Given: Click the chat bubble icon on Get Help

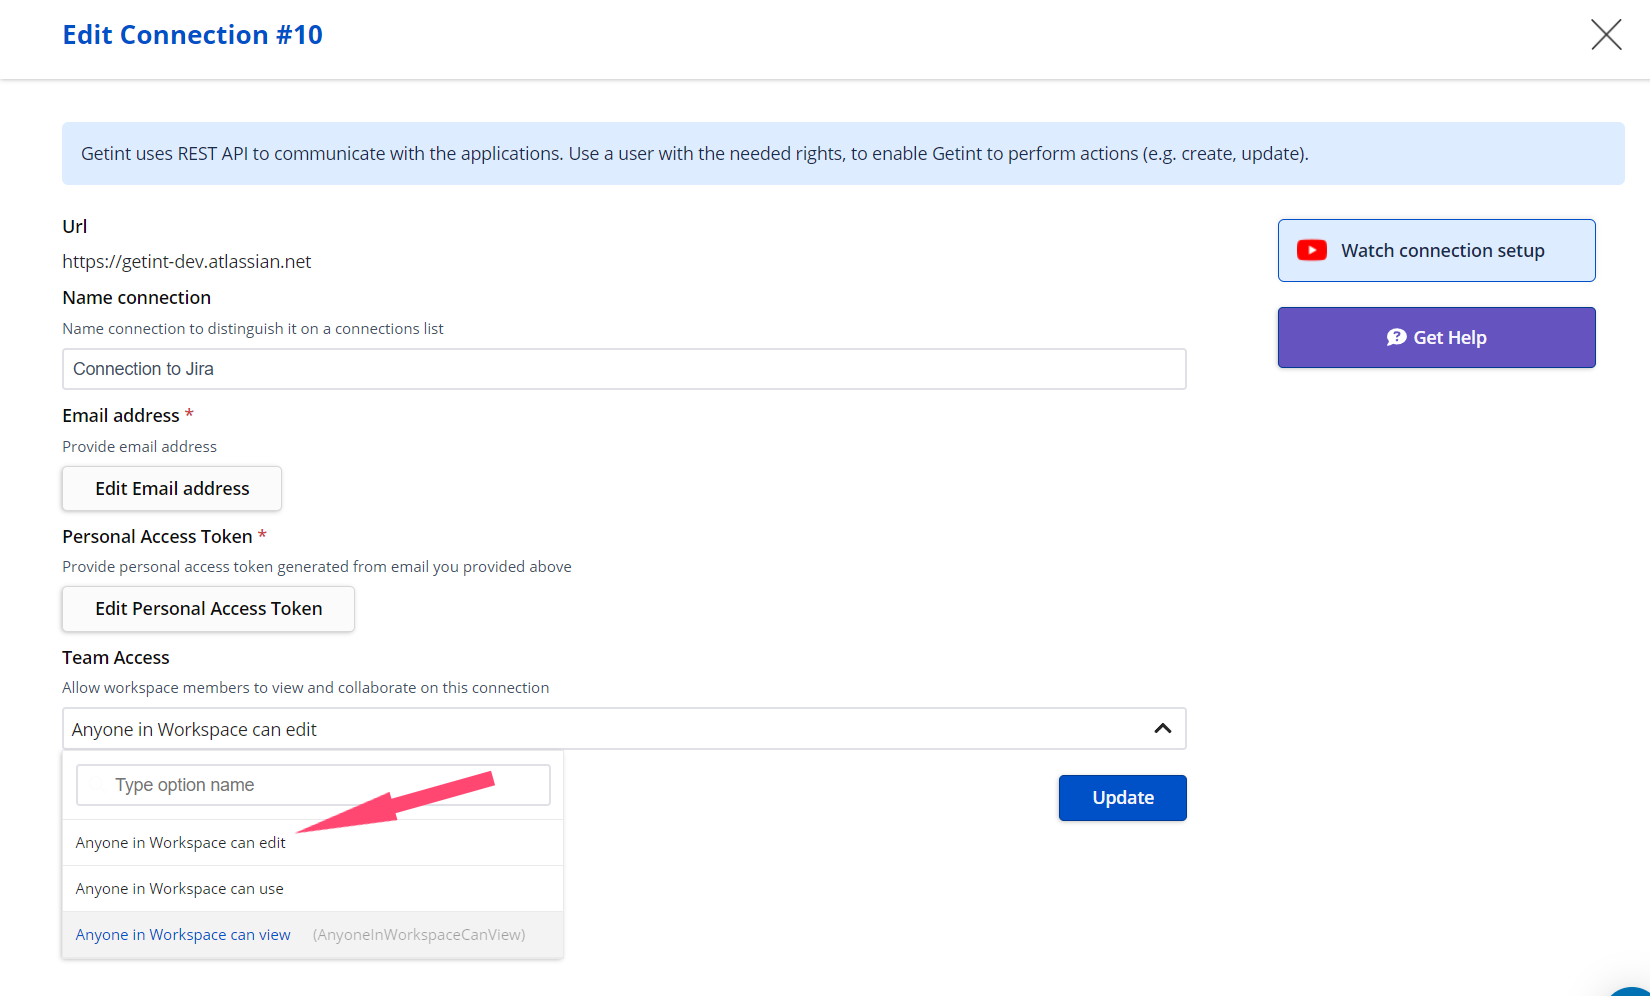Looking at the screenshot, I should [x=1396, y=338].
